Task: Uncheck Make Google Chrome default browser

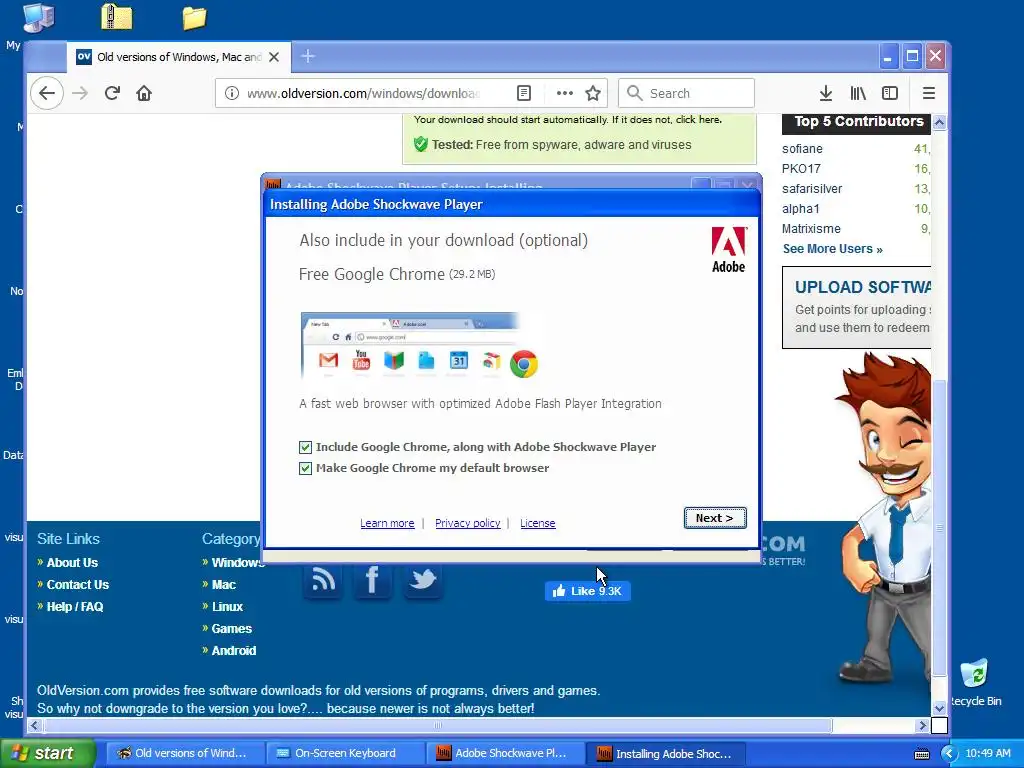Action: click(x=305, y=468)
